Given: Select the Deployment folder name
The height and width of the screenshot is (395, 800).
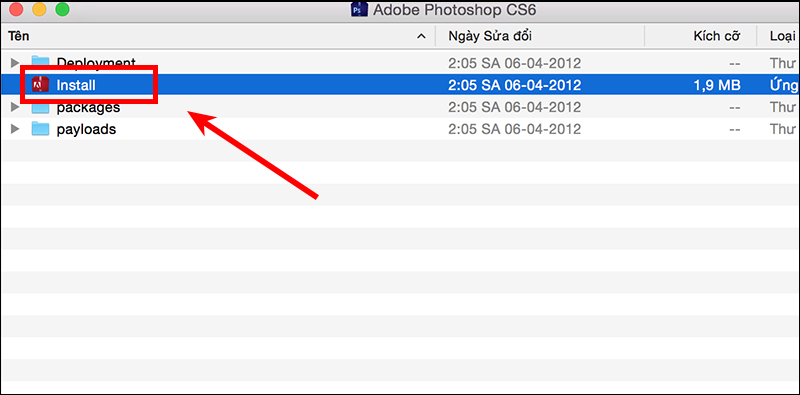Looking at the screenshot, I should pos(96,63).
